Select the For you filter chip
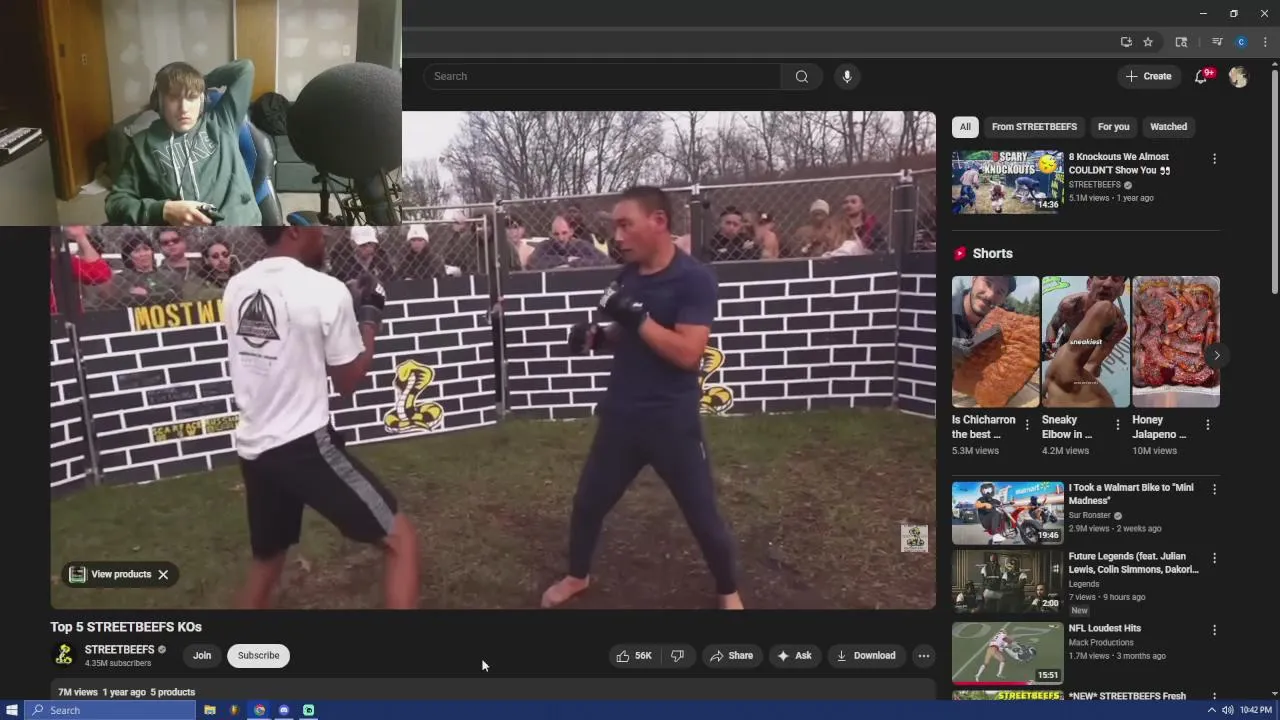The width and height of the screenshot is (1280, 720). tap(1113, 127)
